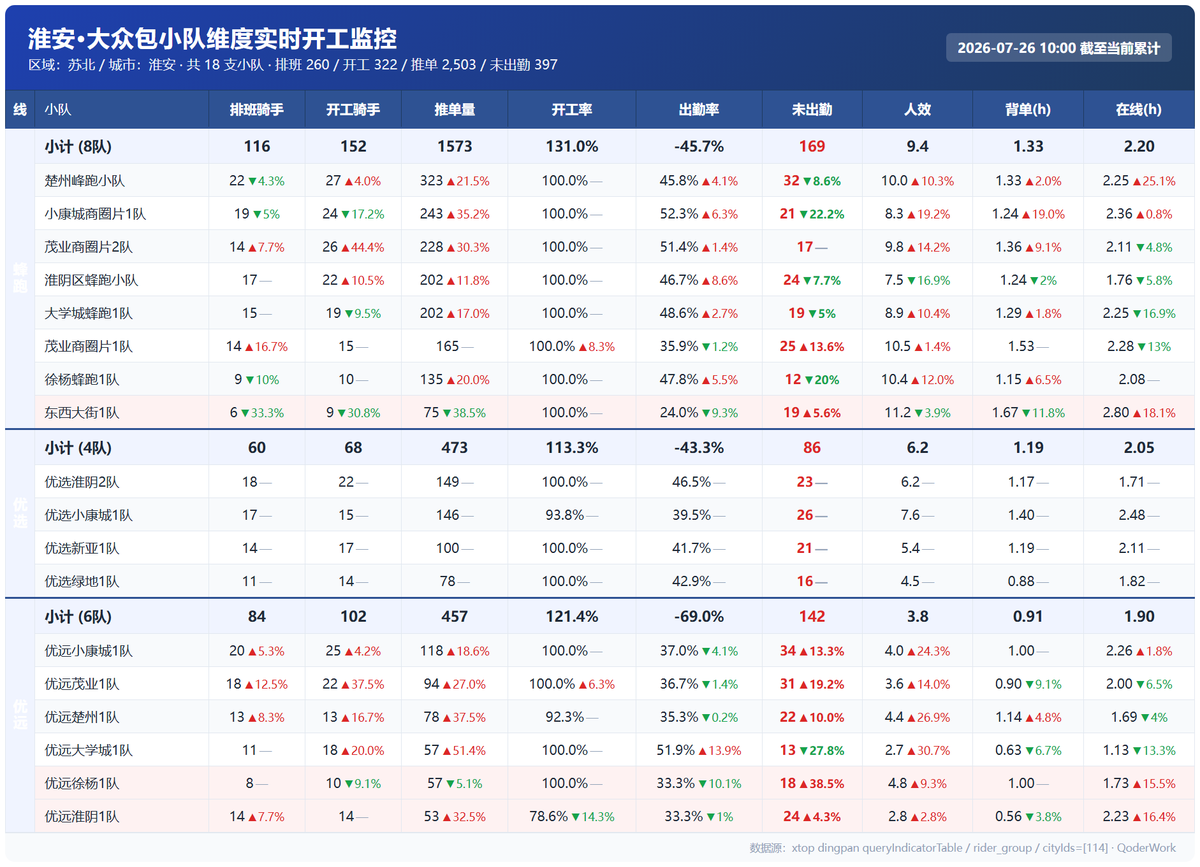
Task: Select team name 优选淮阴2队
Action: click(x=82, y=482)
